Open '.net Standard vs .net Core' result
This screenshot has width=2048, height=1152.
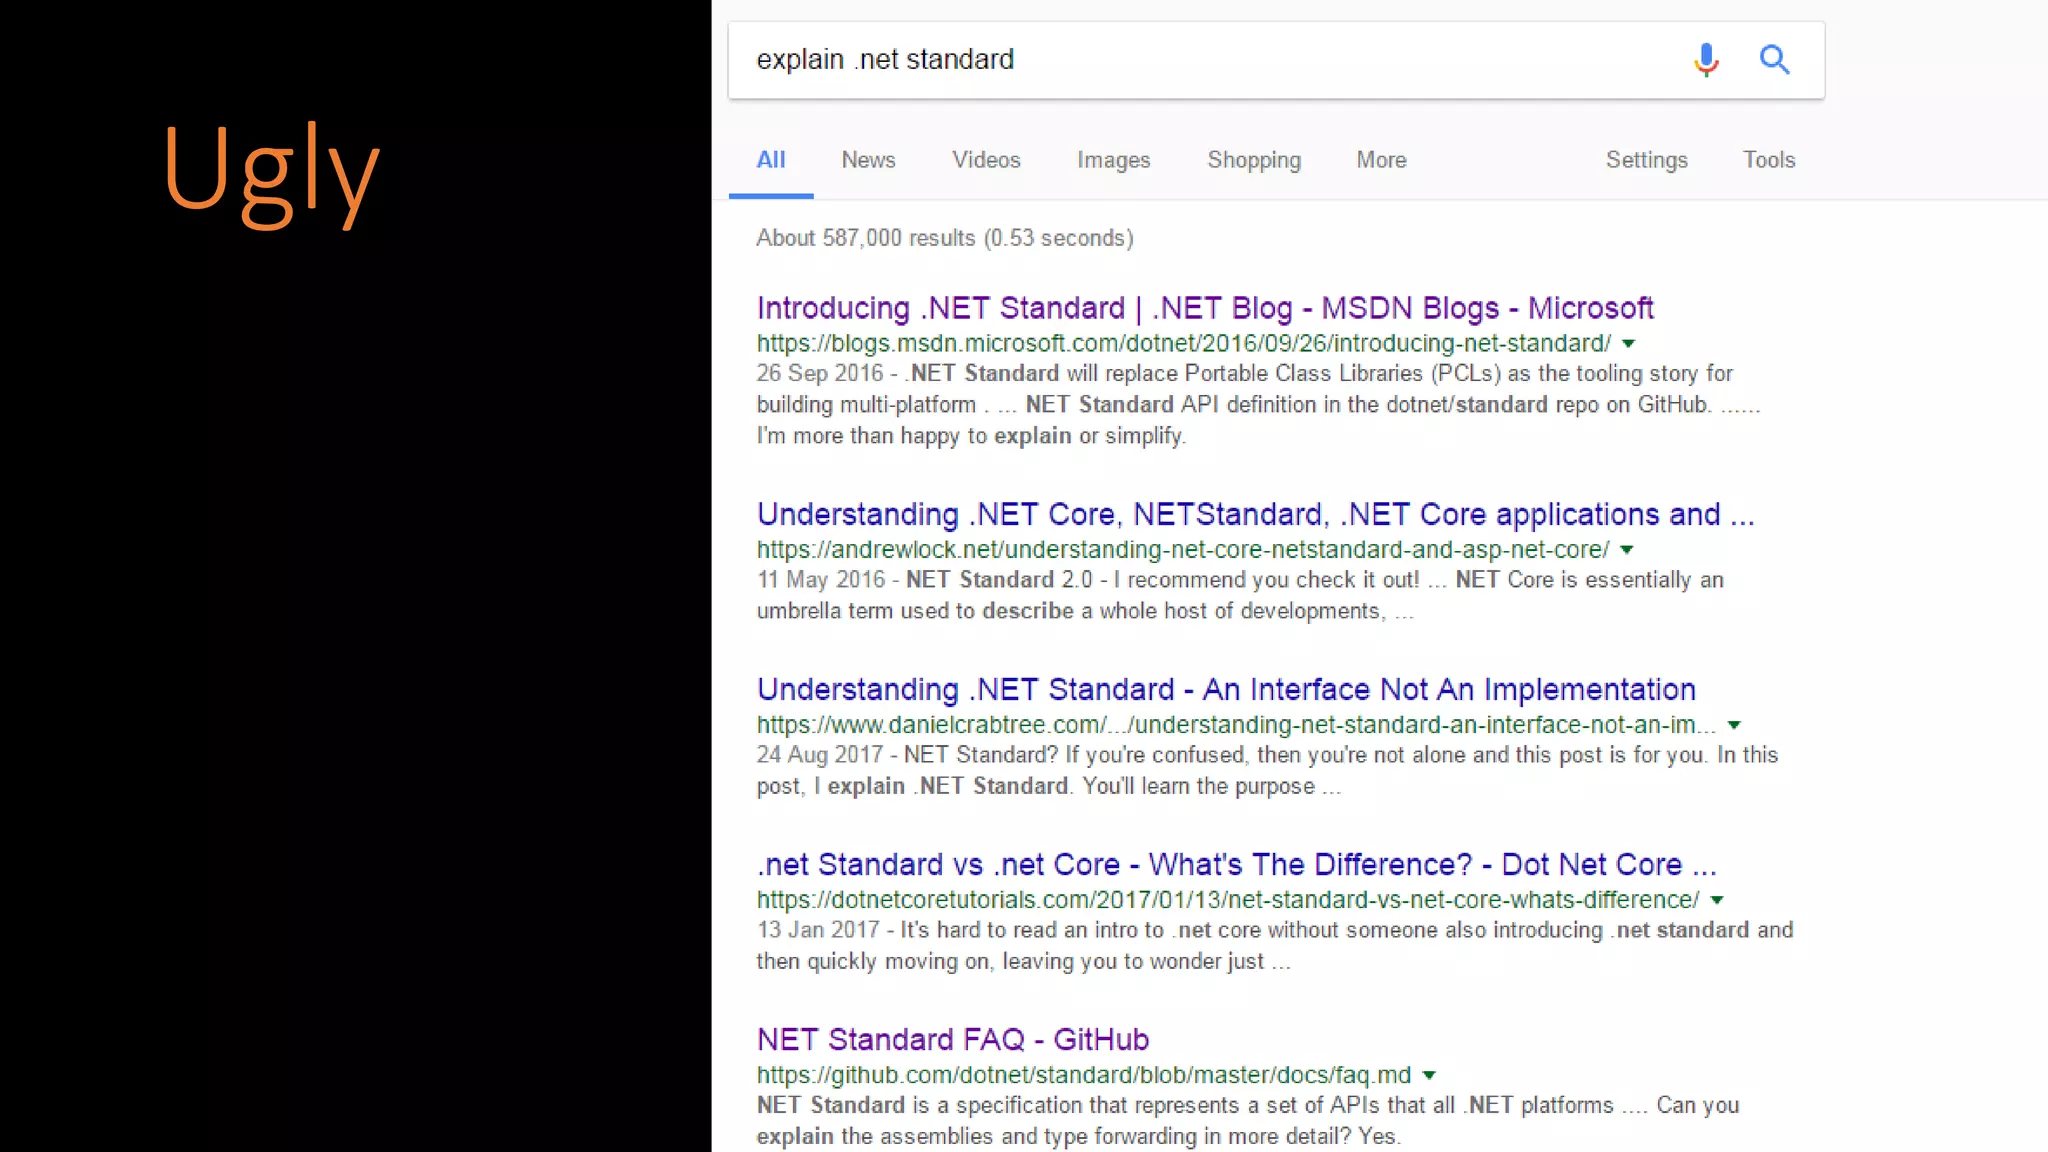(x=1236, y=864)
